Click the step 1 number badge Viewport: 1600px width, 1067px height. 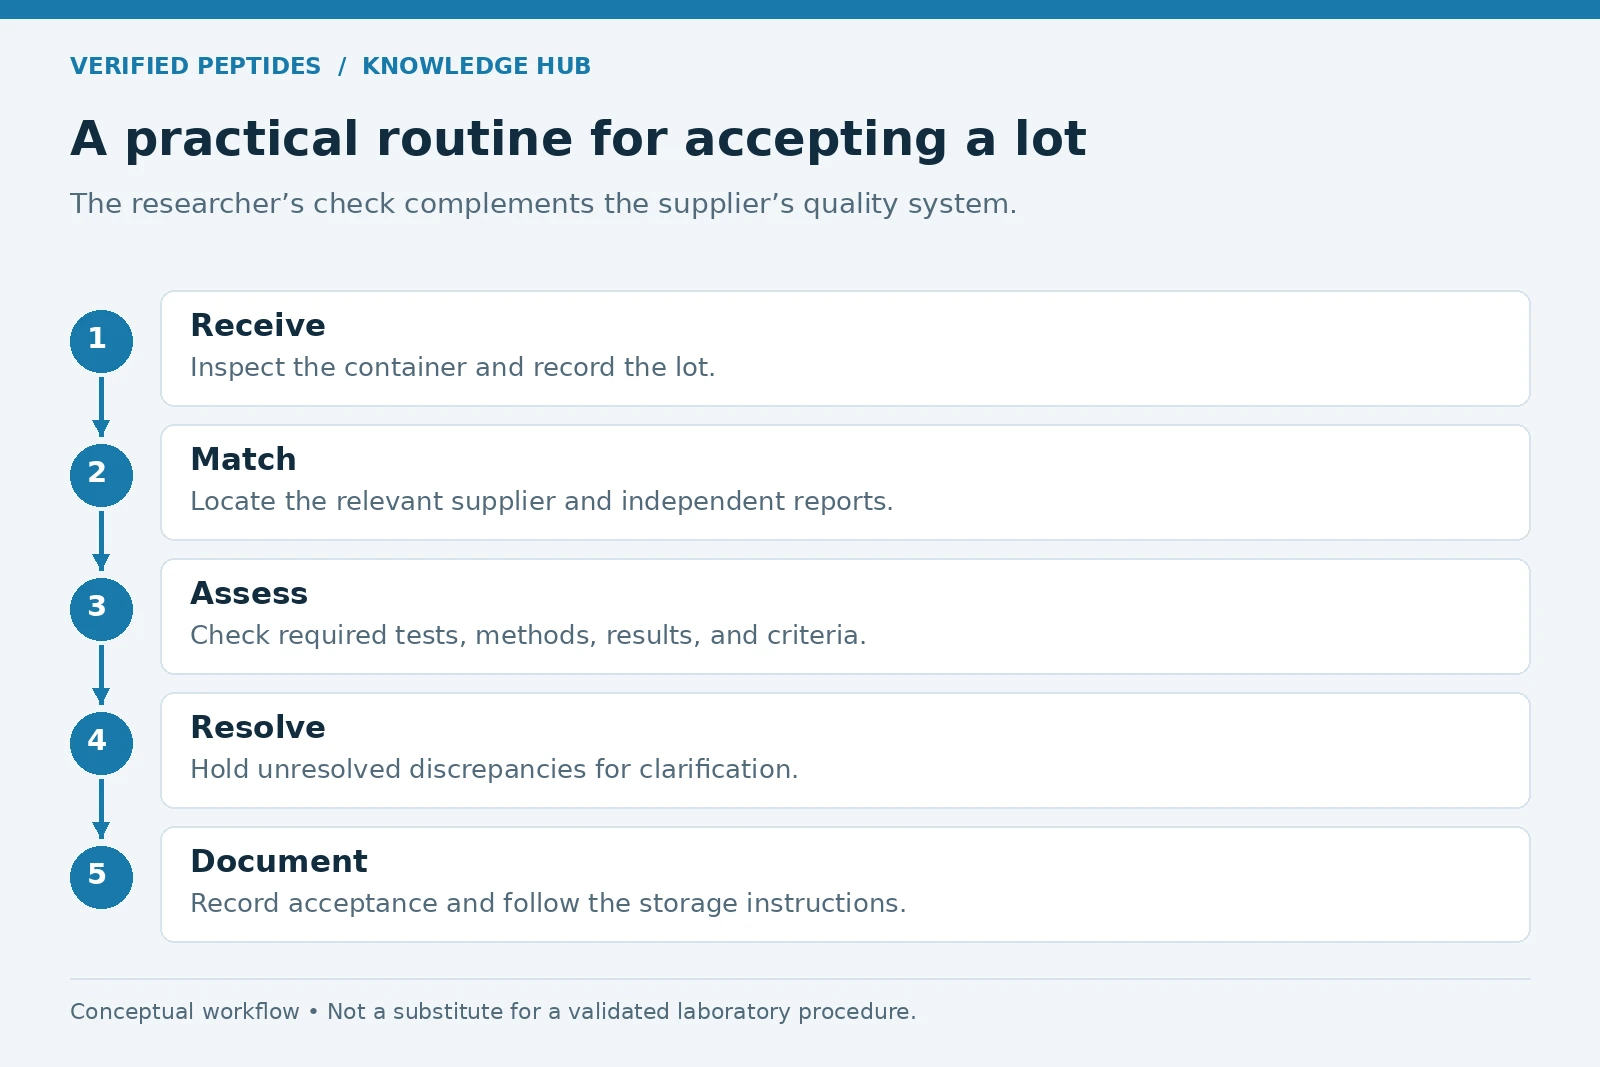tap(101, 341)
